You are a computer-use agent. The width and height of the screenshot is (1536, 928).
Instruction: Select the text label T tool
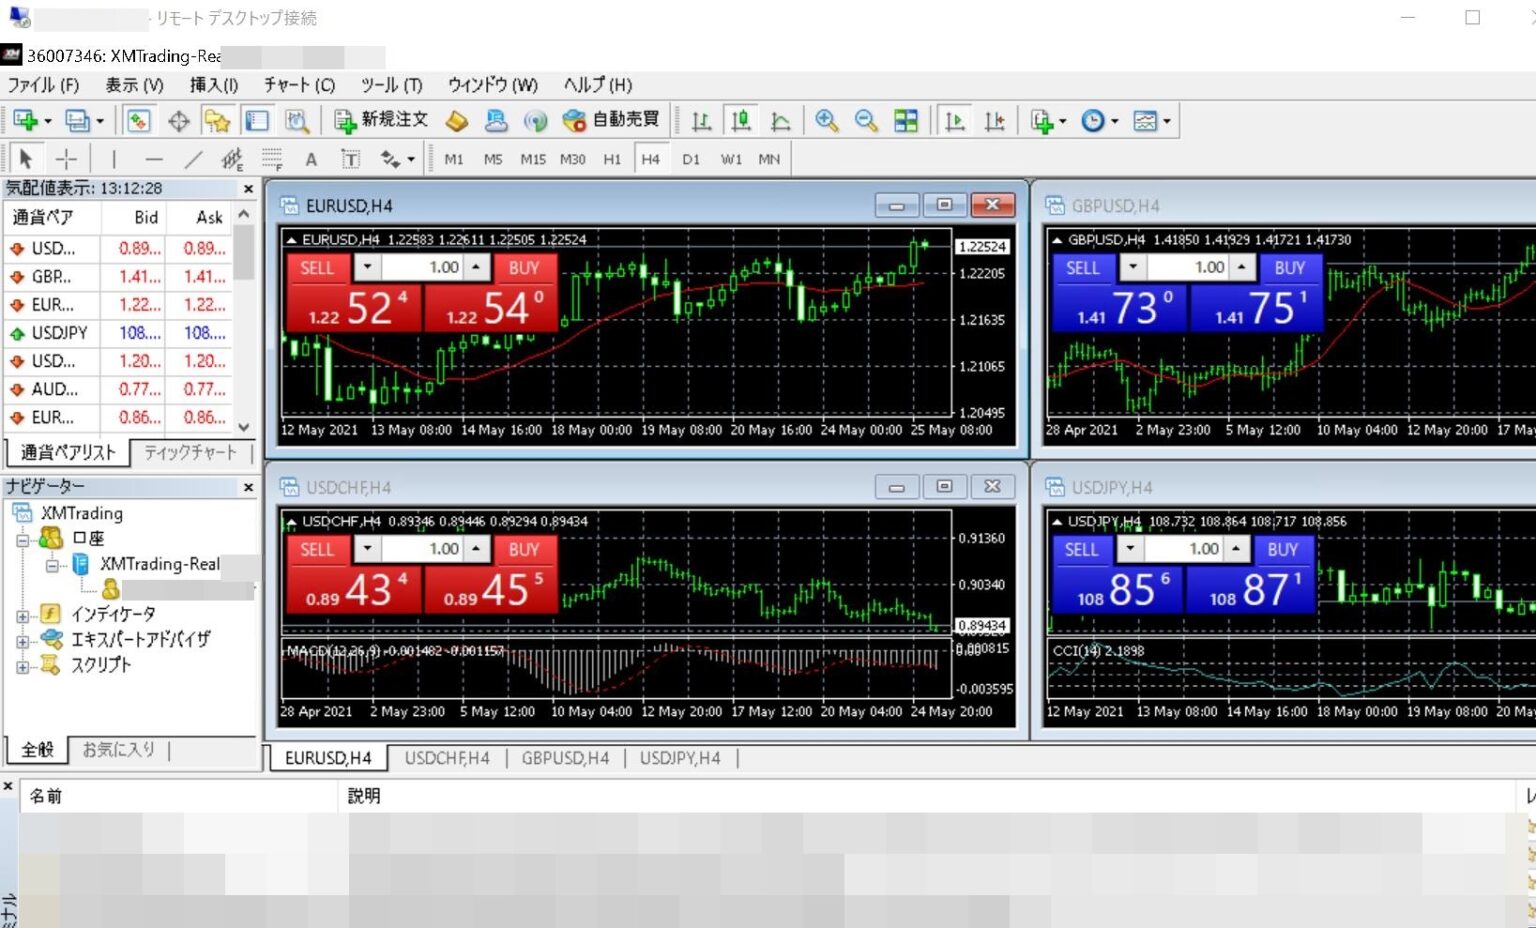(350, 158)
